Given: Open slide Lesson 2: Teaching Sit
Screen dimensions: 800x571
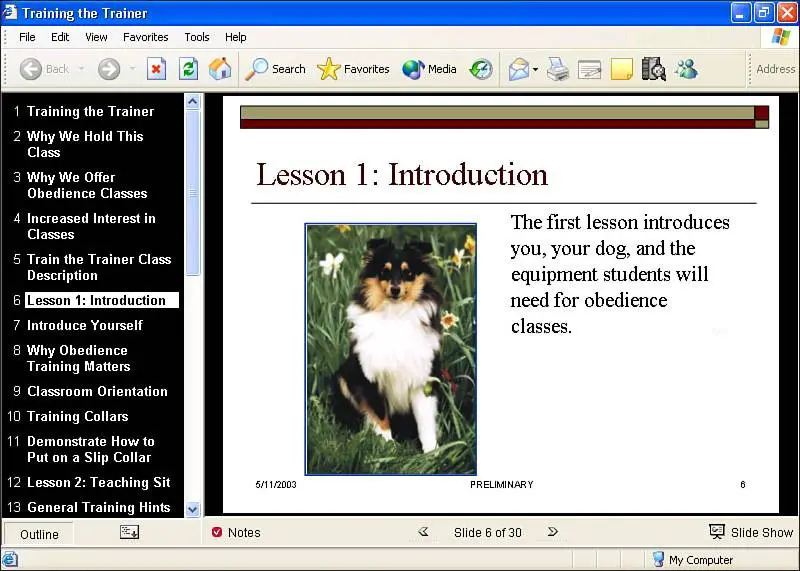Looking at the screenshot, I should 98,482.
